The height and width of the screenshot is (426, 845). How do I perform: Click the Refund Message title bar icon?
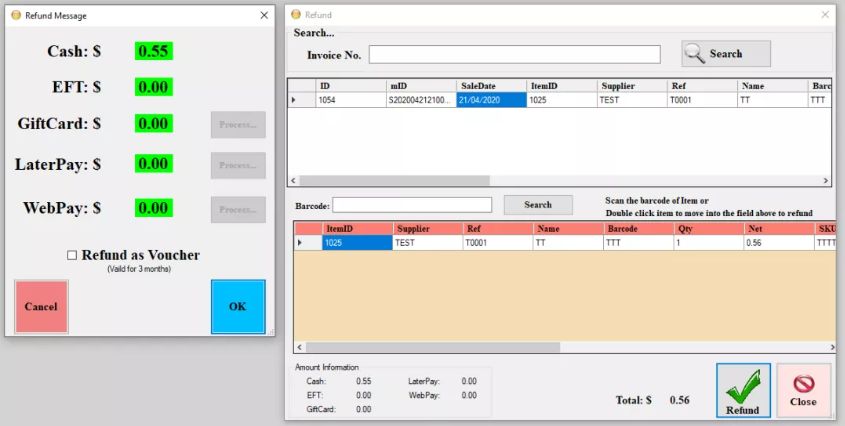16,15
